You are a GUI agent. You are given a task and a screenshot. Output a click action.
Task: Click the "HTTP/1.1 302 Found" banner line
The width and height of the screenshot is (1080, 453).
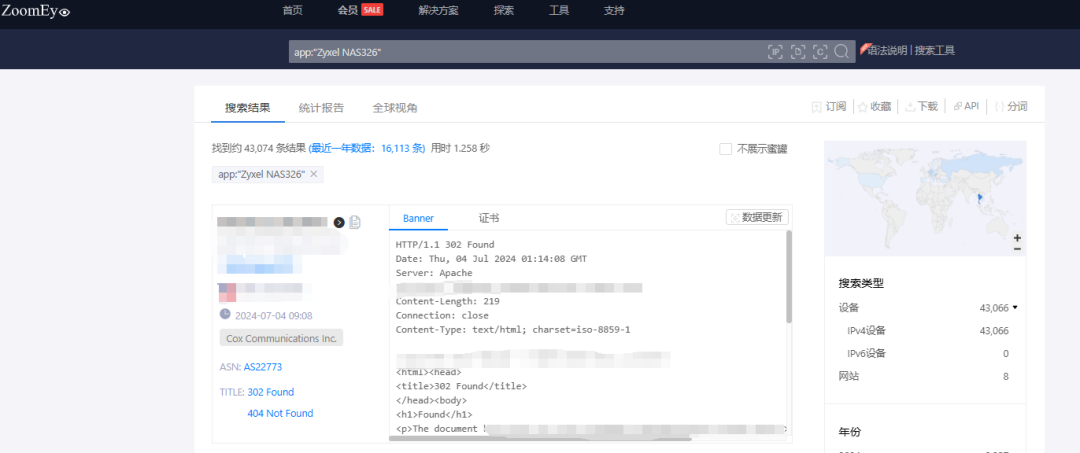tap(445, 244)
